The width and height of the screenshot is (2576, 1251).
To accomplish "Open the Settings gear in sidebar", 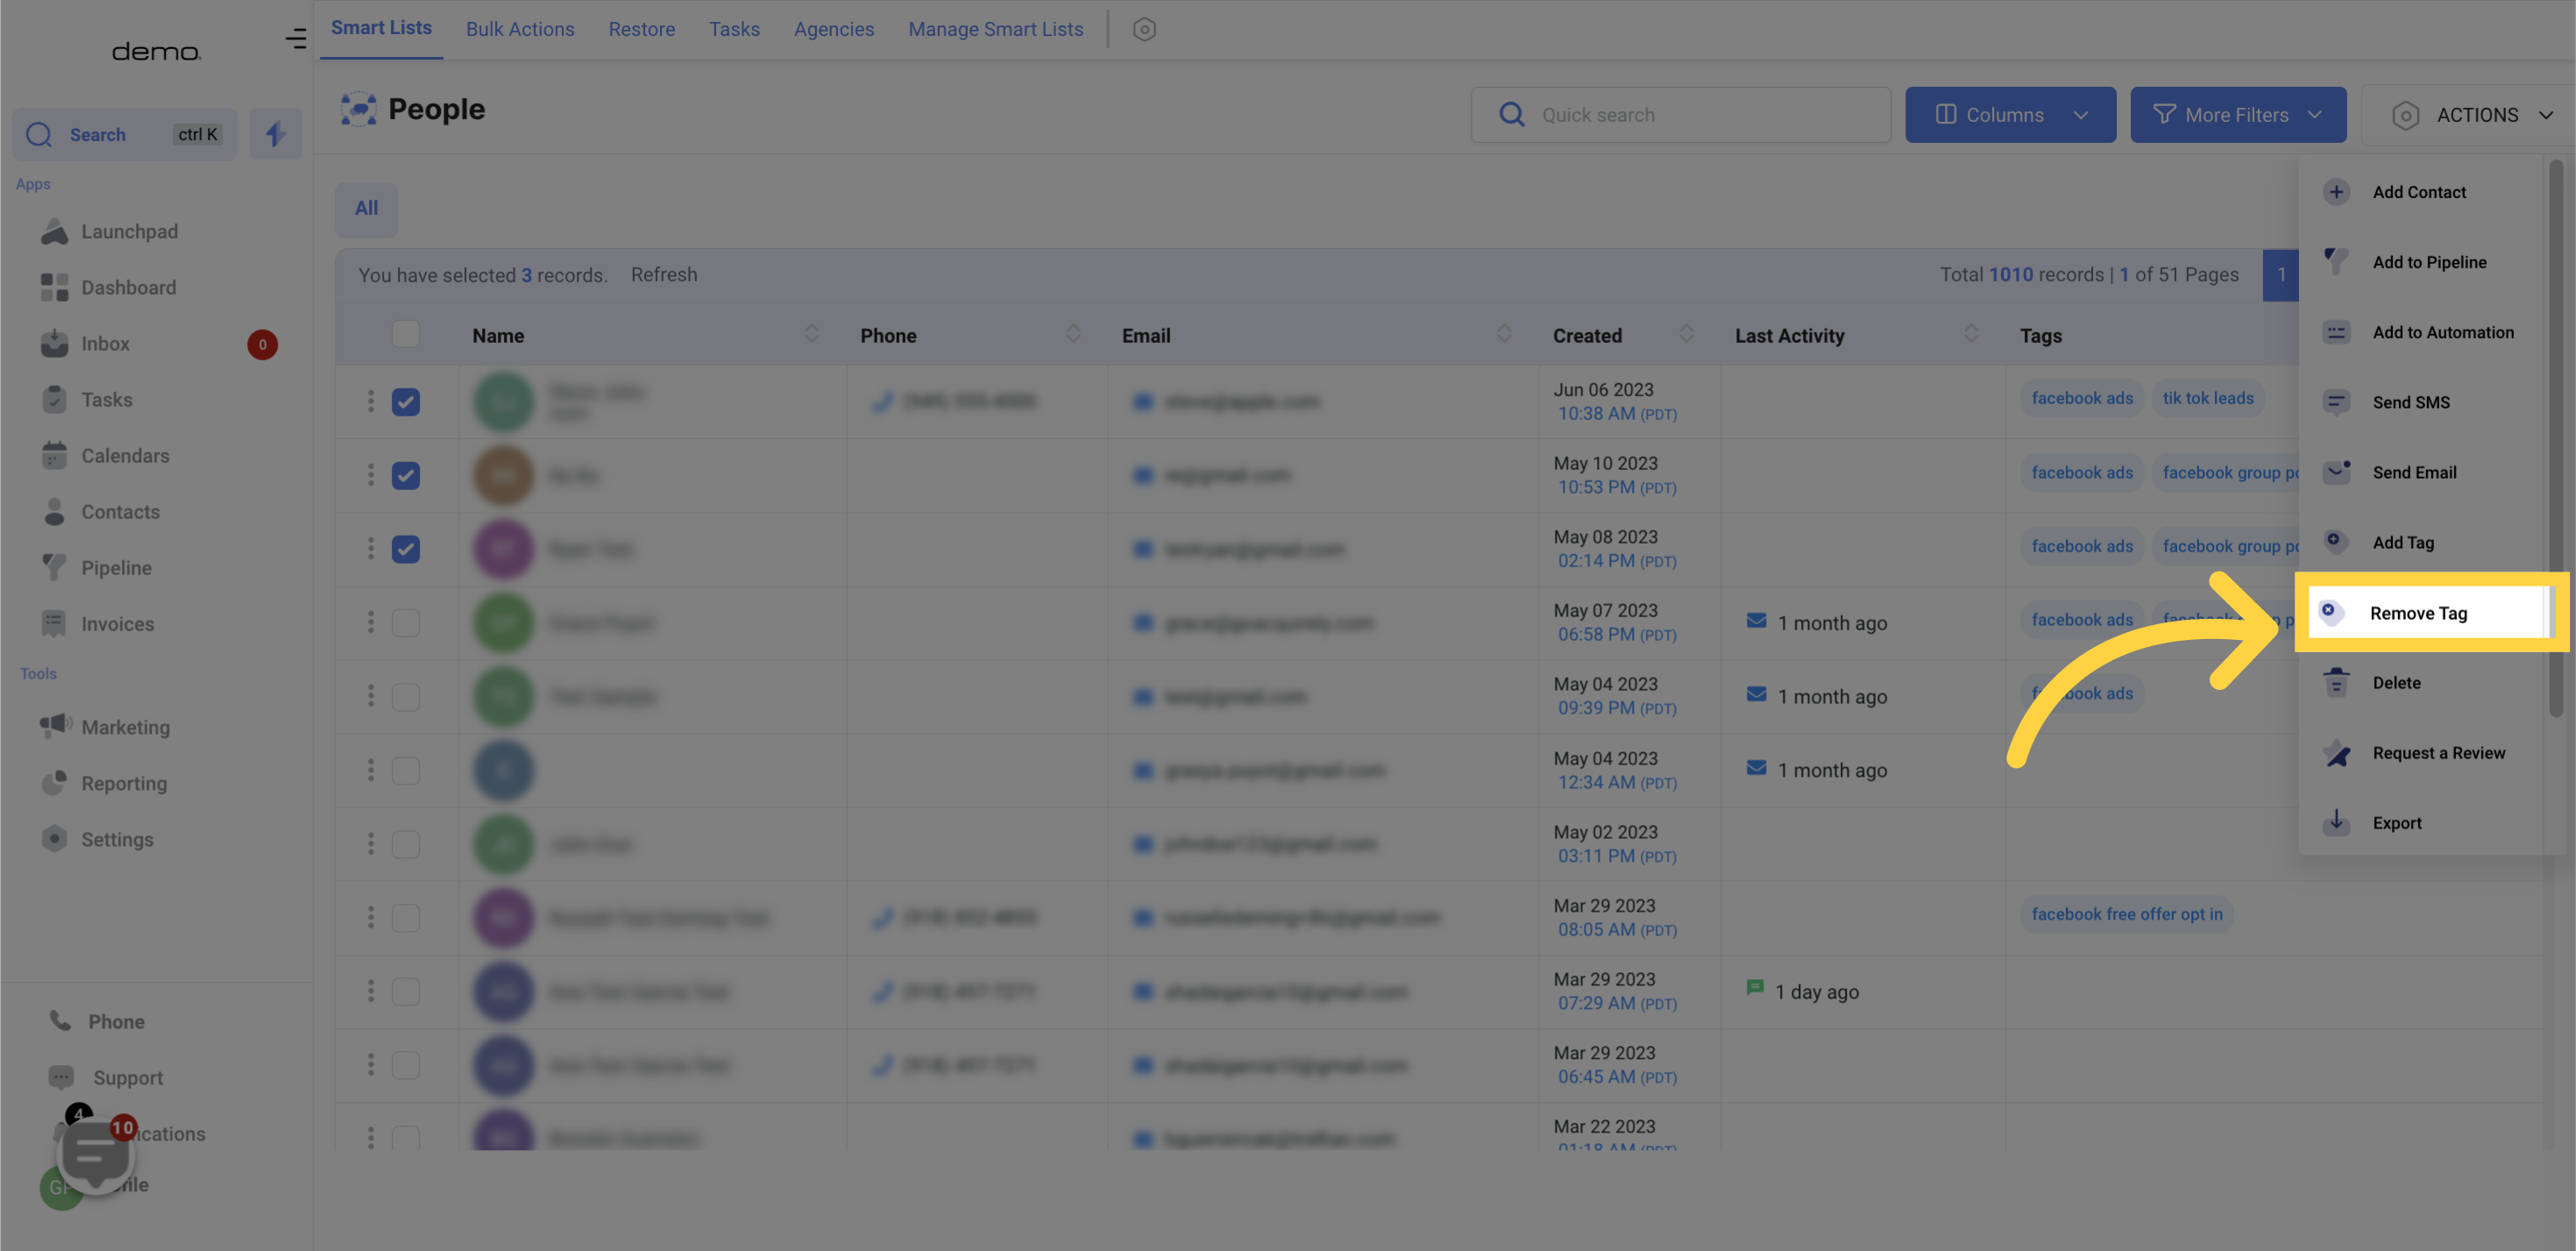I will pos(55,839).
